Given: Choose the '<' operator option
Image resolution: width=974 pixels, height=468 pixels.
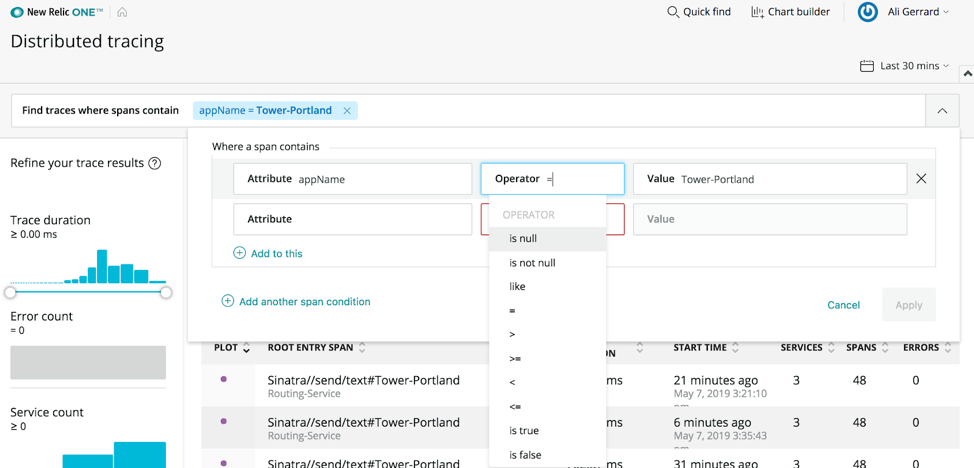Looking at the screenshot, I should point(547,382).
